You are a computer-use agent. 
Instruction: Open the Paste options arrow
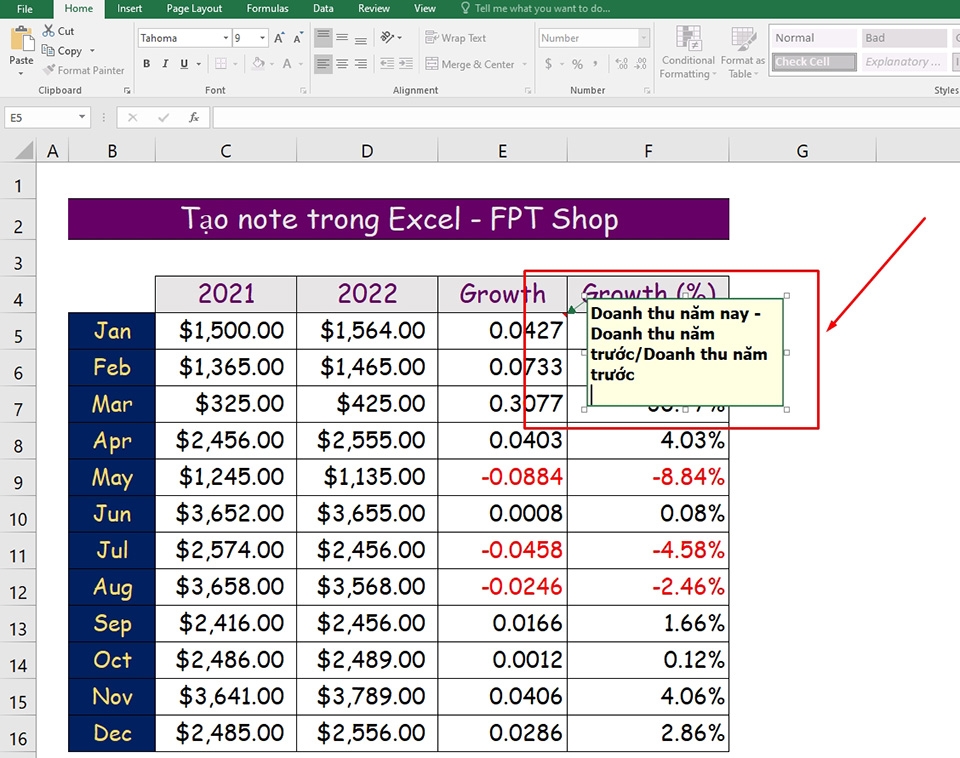click(21, 74)
